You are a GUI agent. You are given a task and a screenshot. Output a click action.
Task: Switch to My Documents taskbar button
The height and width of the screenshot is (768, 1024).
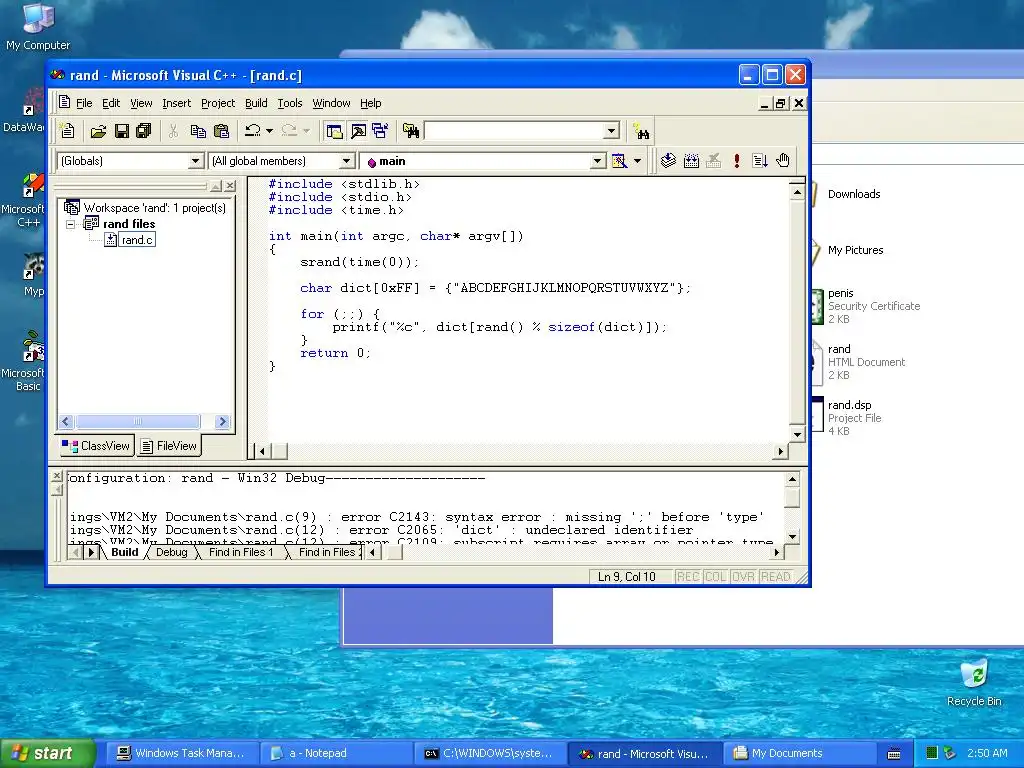(x=799, y=754)
